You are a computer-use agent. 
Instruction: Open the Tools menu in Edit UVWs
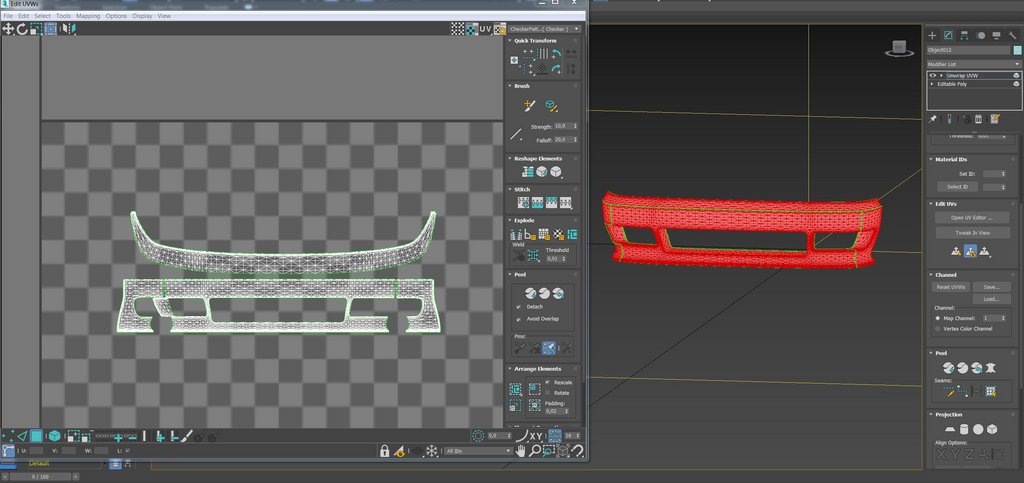[63, 16]
